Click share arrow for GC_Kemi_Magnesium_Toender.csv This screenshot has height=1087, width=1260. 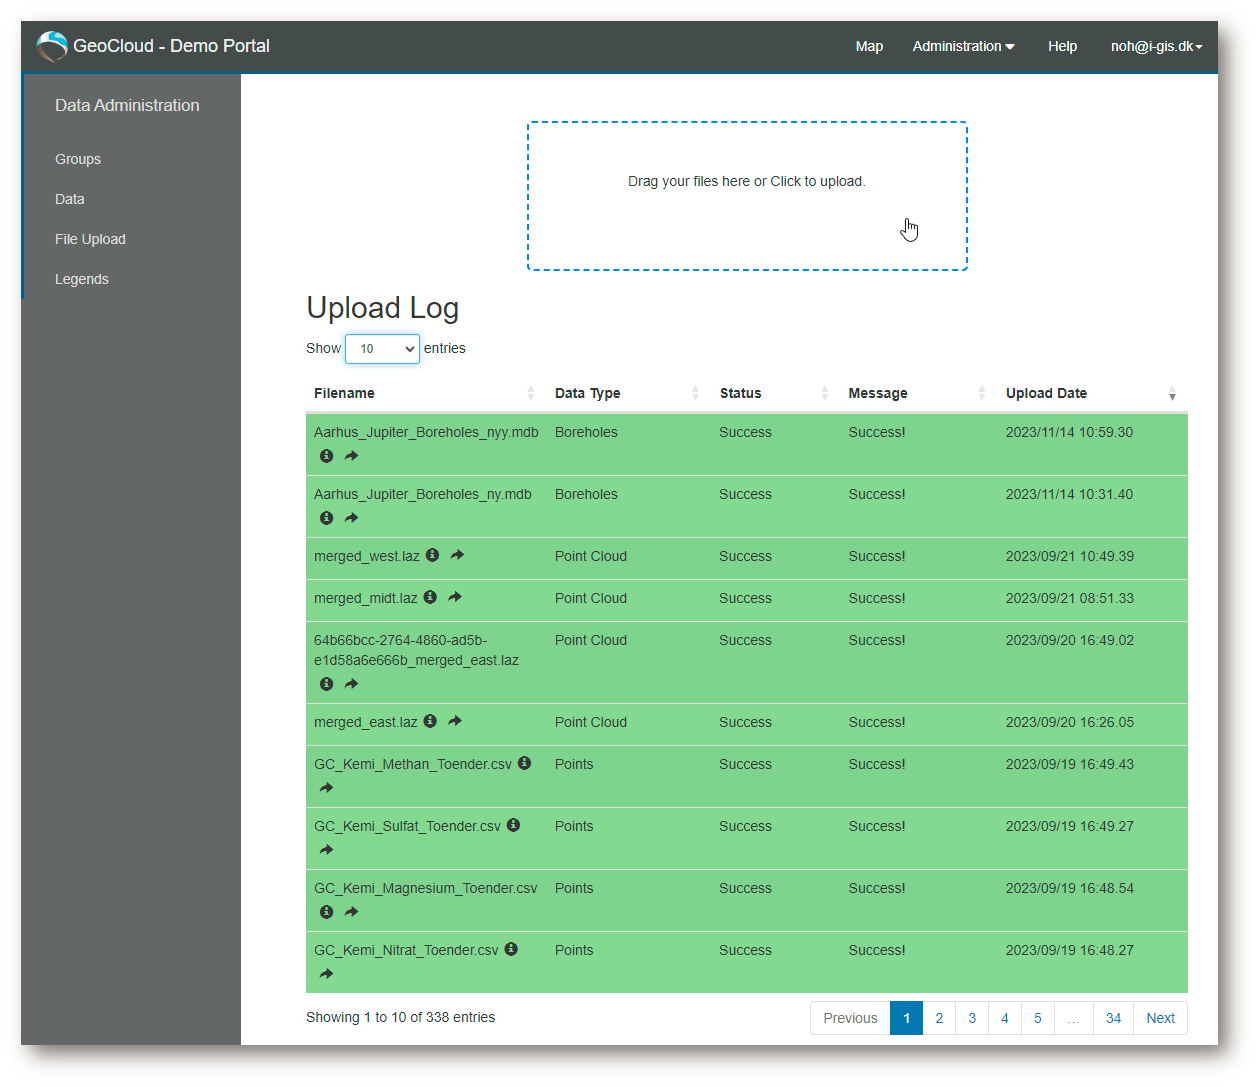coord(351,912)
